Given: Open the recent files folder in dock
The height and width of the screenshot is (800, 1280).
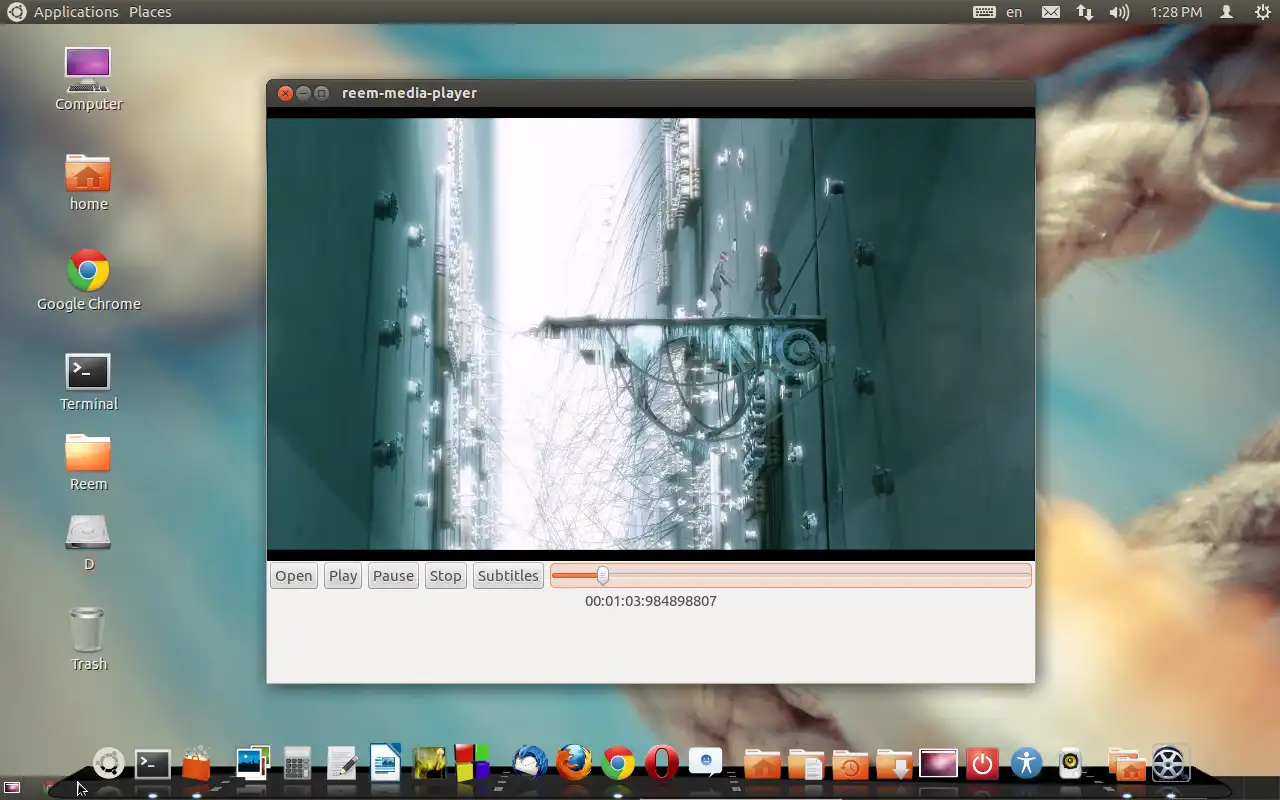Looking at the screenshot, I should [850, 764].
